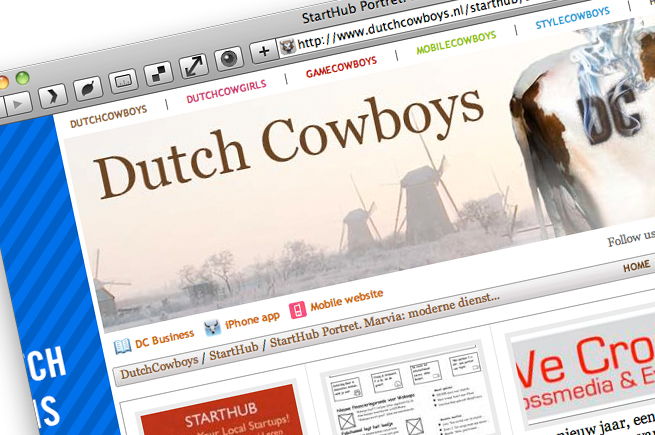655x435 pixels.
Task: Click the plus add bookmark button
Action: click(x=263, y=52)
